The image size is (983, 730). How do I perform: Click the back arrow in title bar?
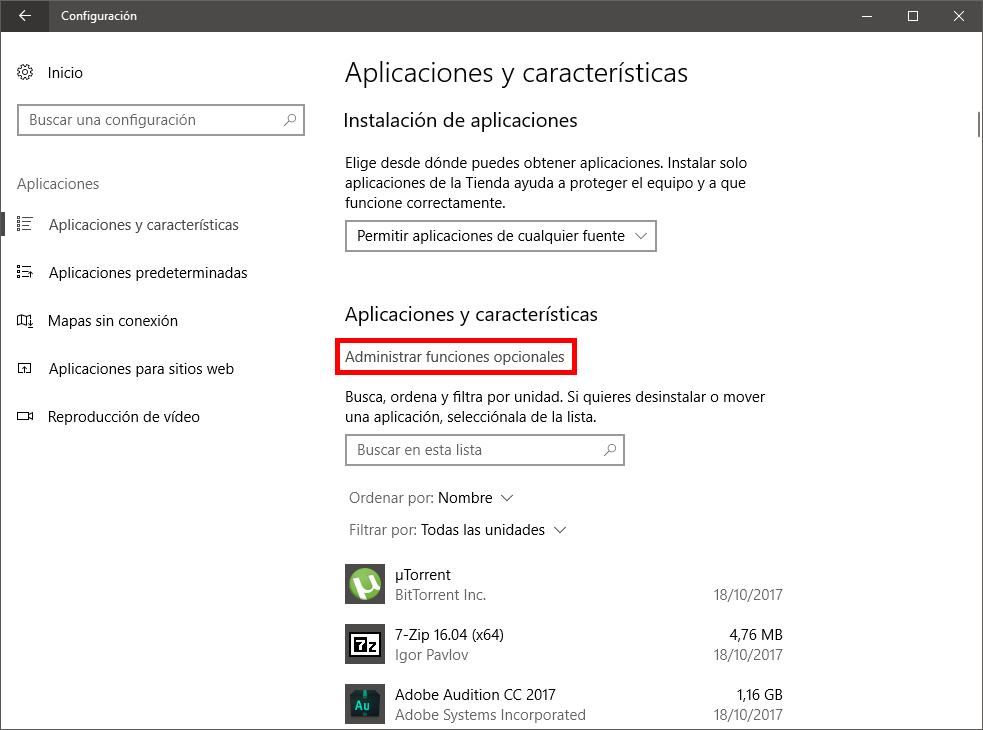coord(24,16)
